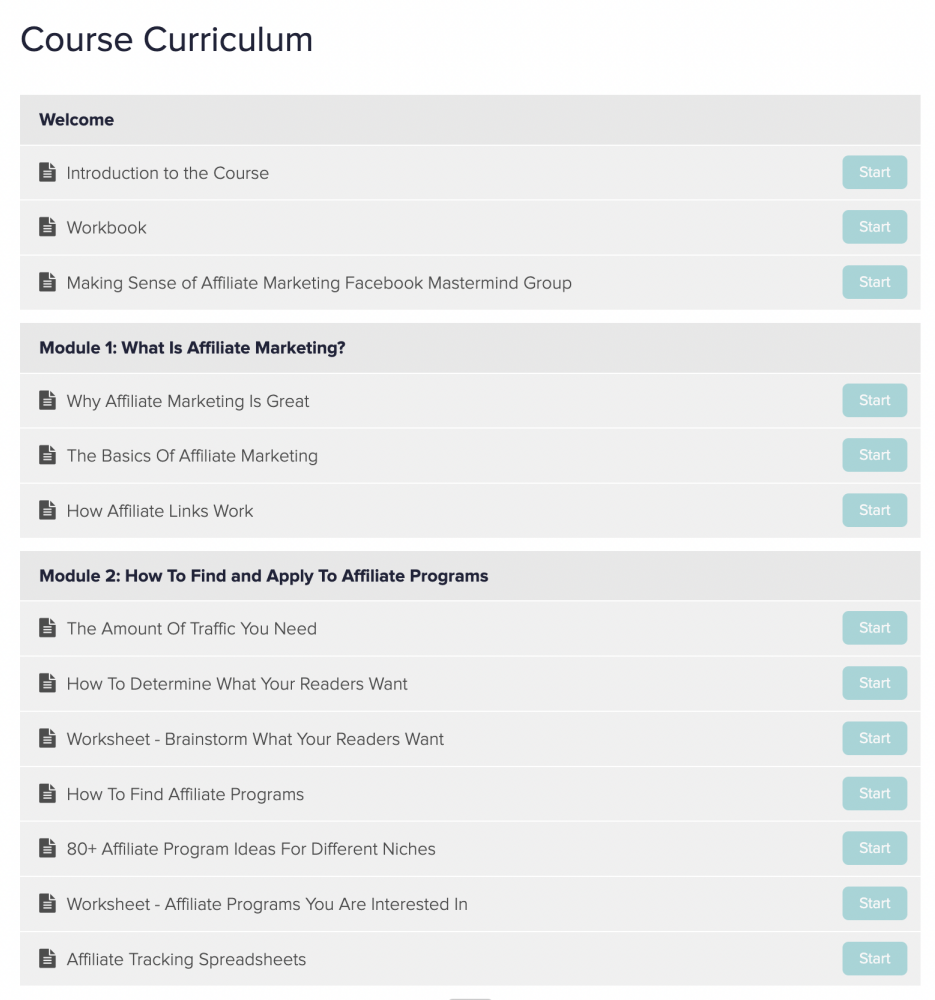Click document icon beside Why Affiliate Marketing Is Great

pos(47,401)
